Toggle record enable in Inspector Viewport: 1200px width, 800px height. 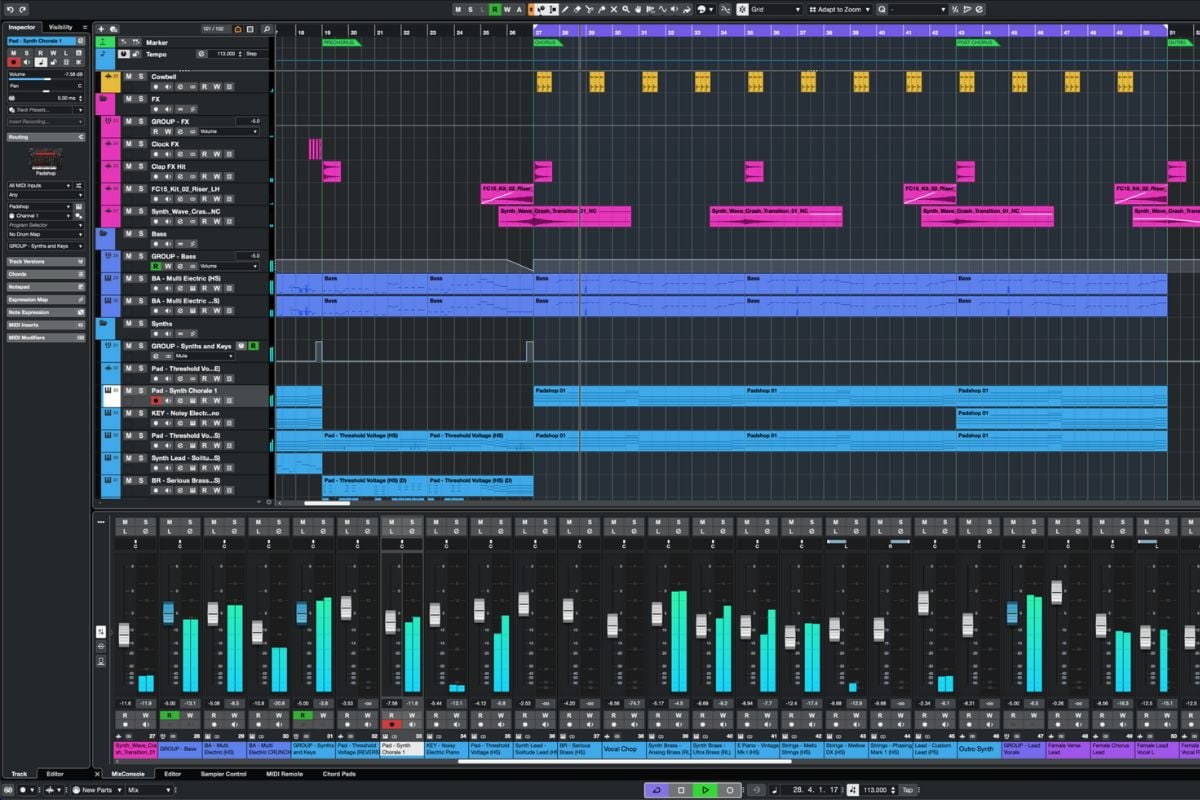coord(14,62)
